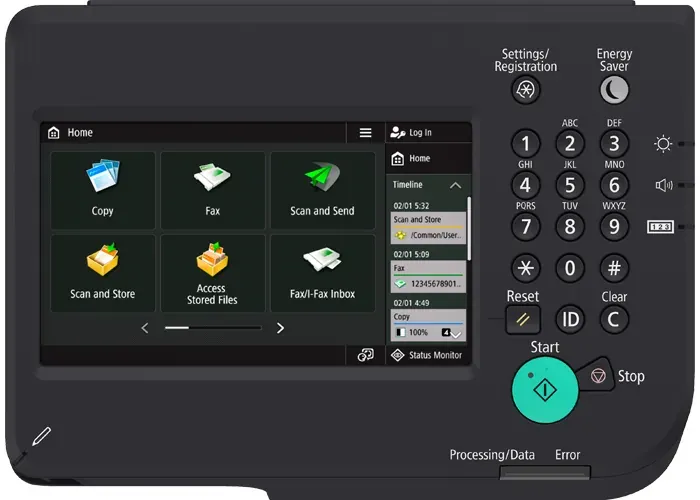The image size is (700, 500).
Task: Select the Copy 100% timeline entry
Action: [x=428, y=325]
